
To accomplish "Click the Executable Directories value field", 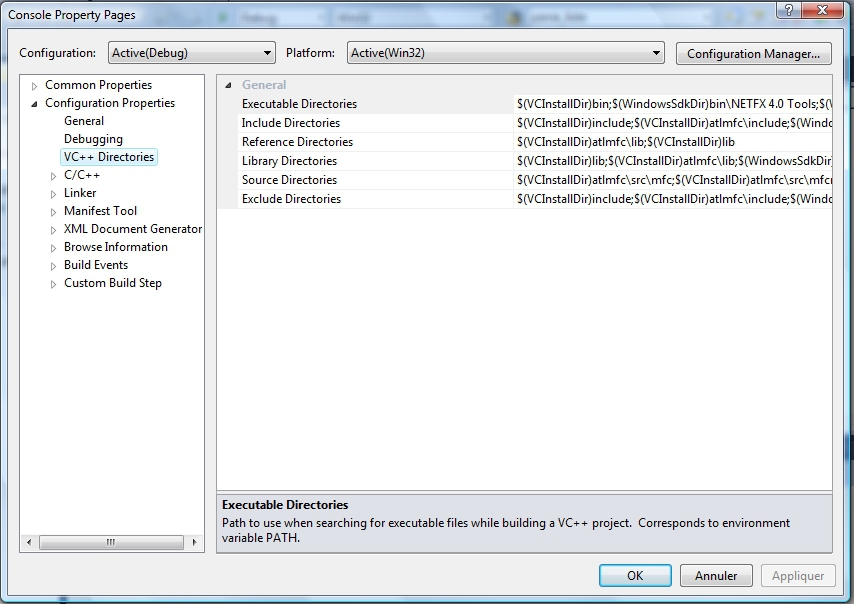I will [672, 104].
